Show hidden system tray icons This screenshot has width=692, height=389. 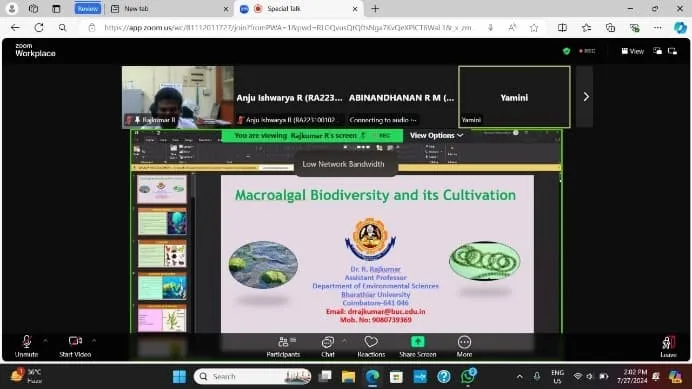(x=519, y=377)
